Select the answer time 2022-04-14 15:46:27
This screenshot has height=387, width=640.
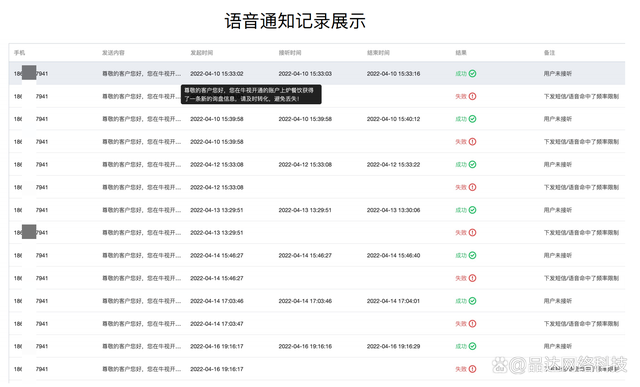(x=305, y=256)
